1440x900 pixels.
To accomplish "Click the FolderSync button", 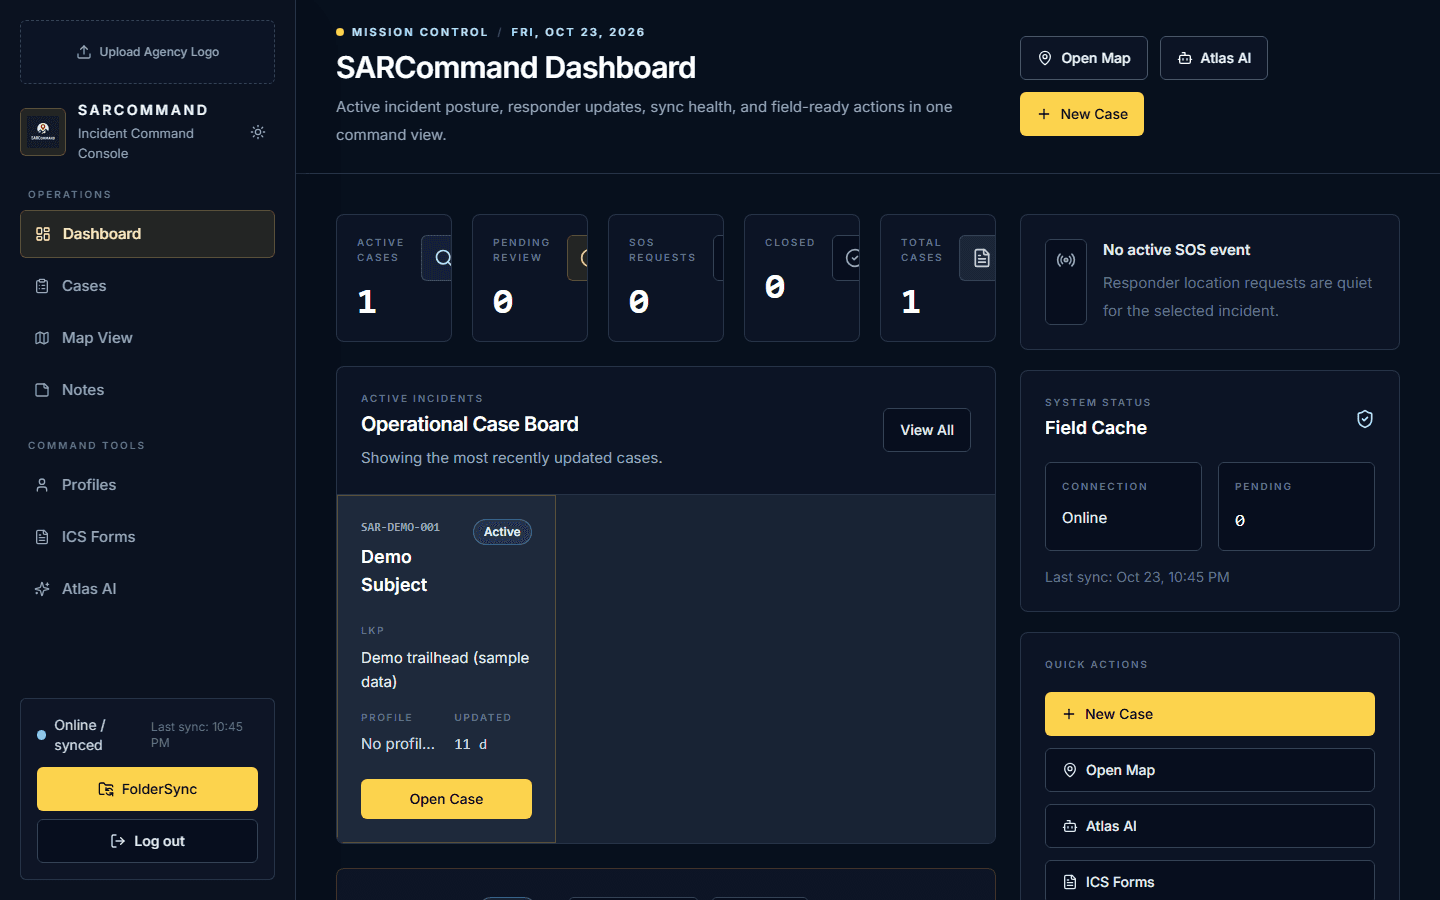I will click(148, 789).
